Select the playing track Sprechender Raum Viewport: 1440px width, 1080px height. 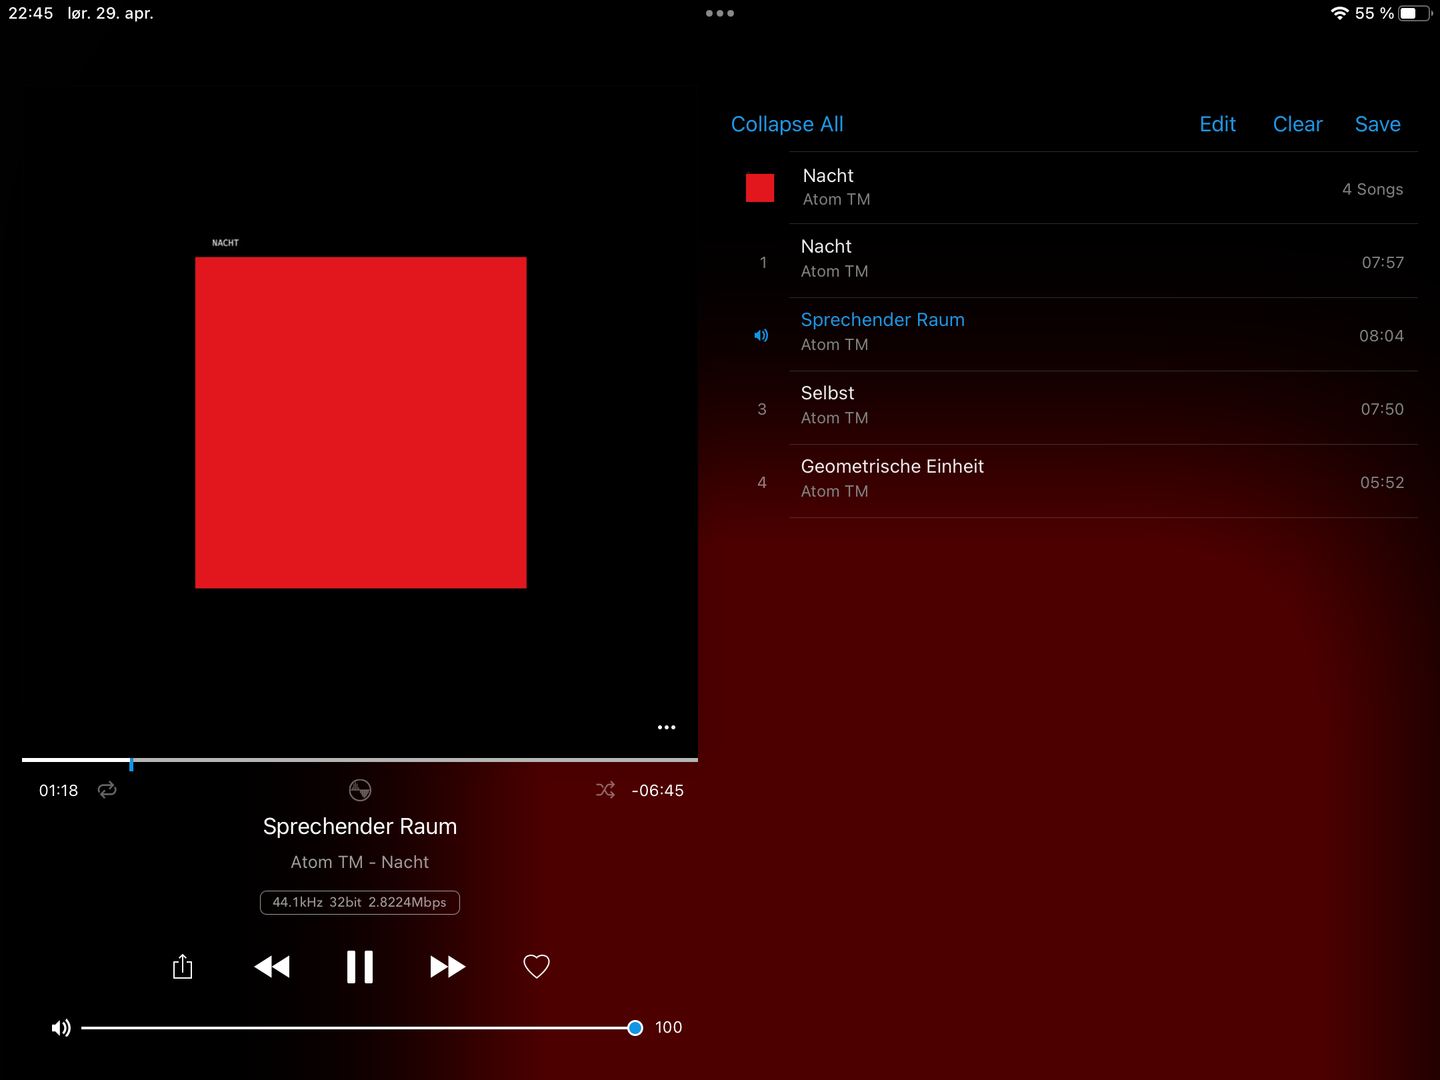tap(1075, 334)
